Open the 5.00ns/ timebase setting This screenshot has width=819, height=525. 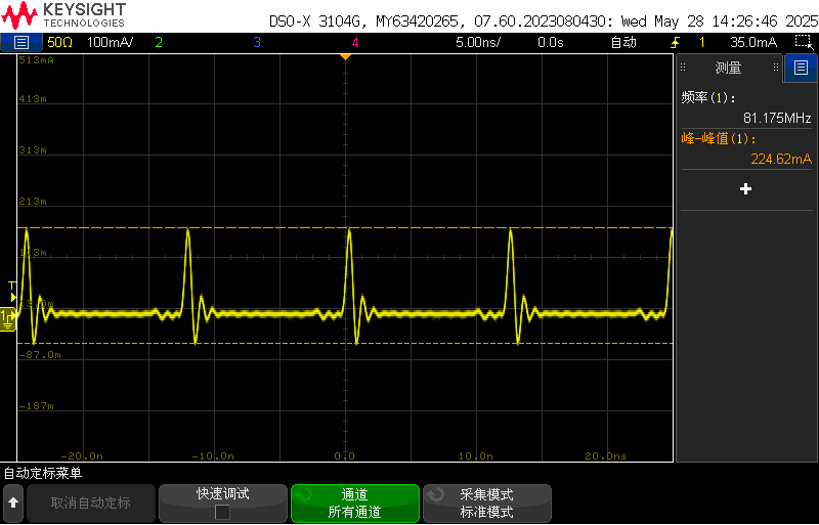point(477,42)
